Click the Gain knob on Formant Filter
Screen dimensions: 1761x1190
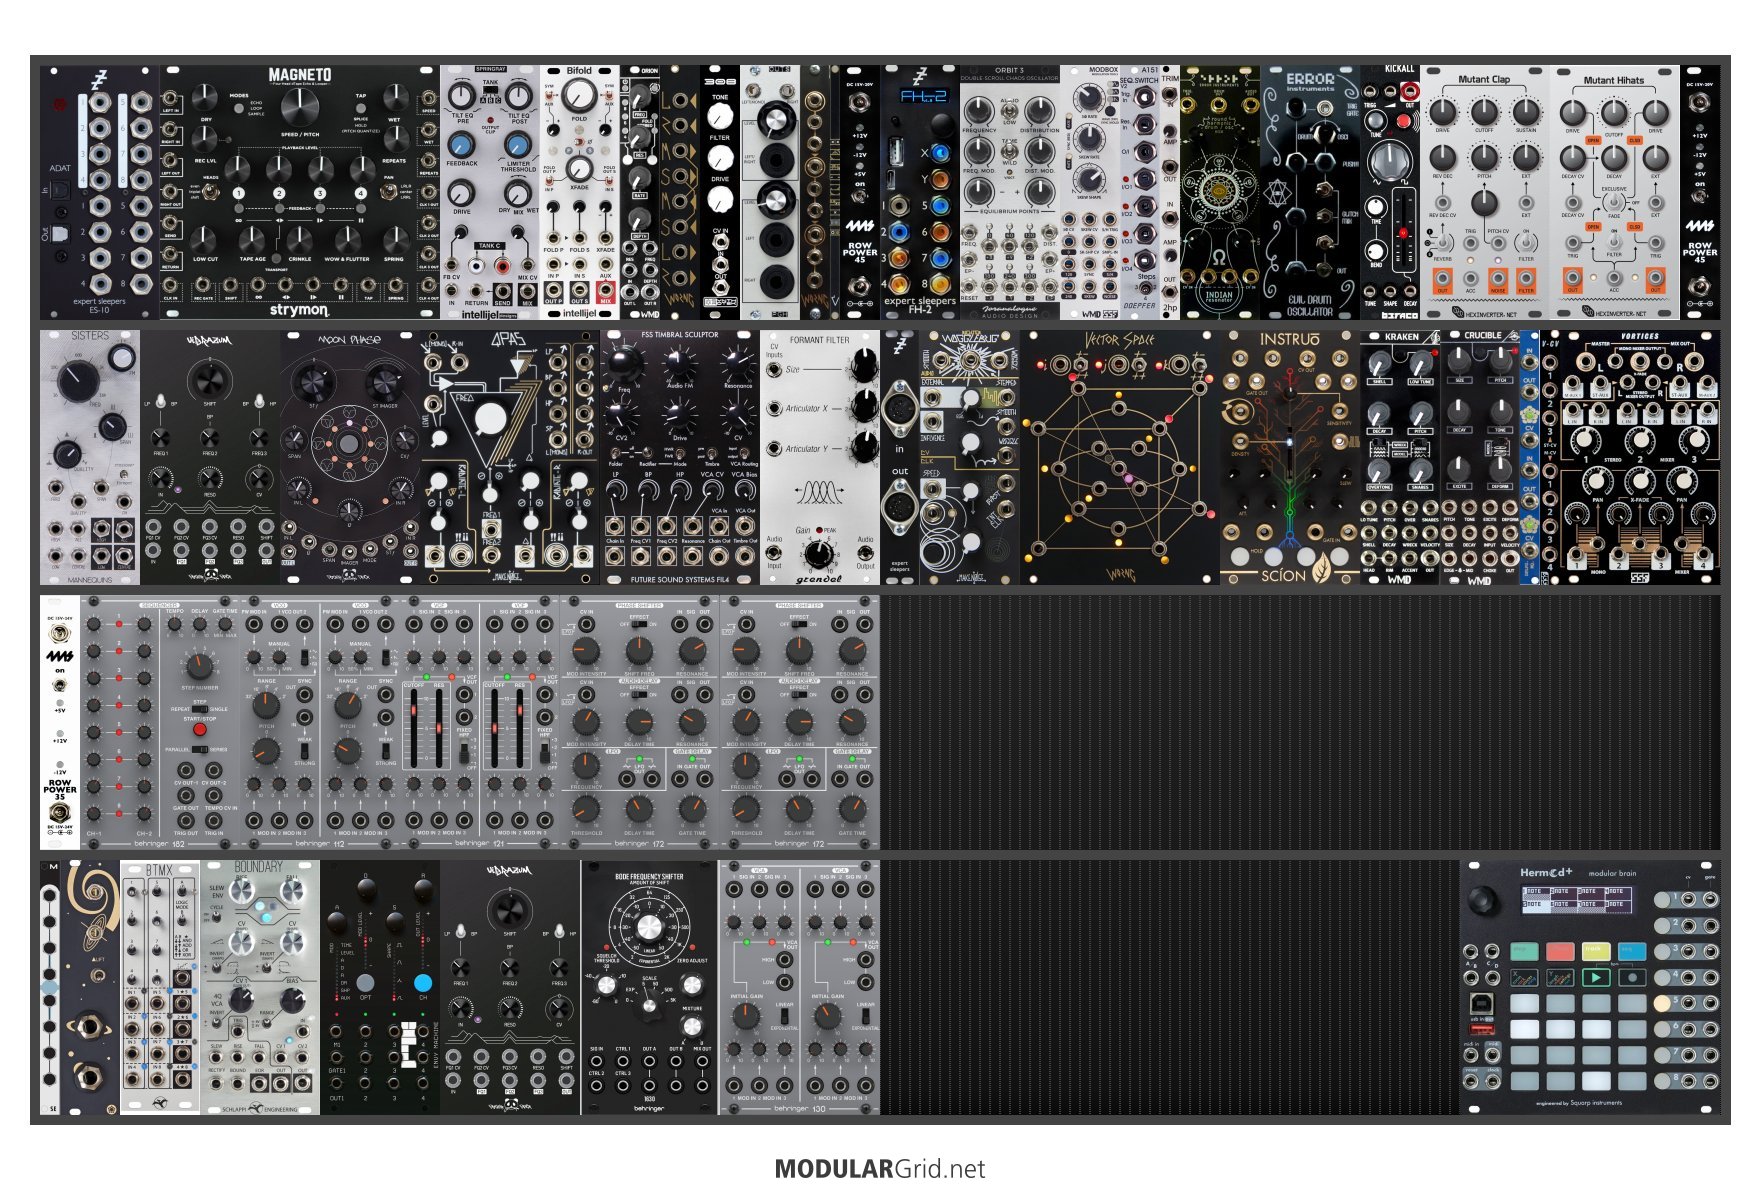[821, 552]
